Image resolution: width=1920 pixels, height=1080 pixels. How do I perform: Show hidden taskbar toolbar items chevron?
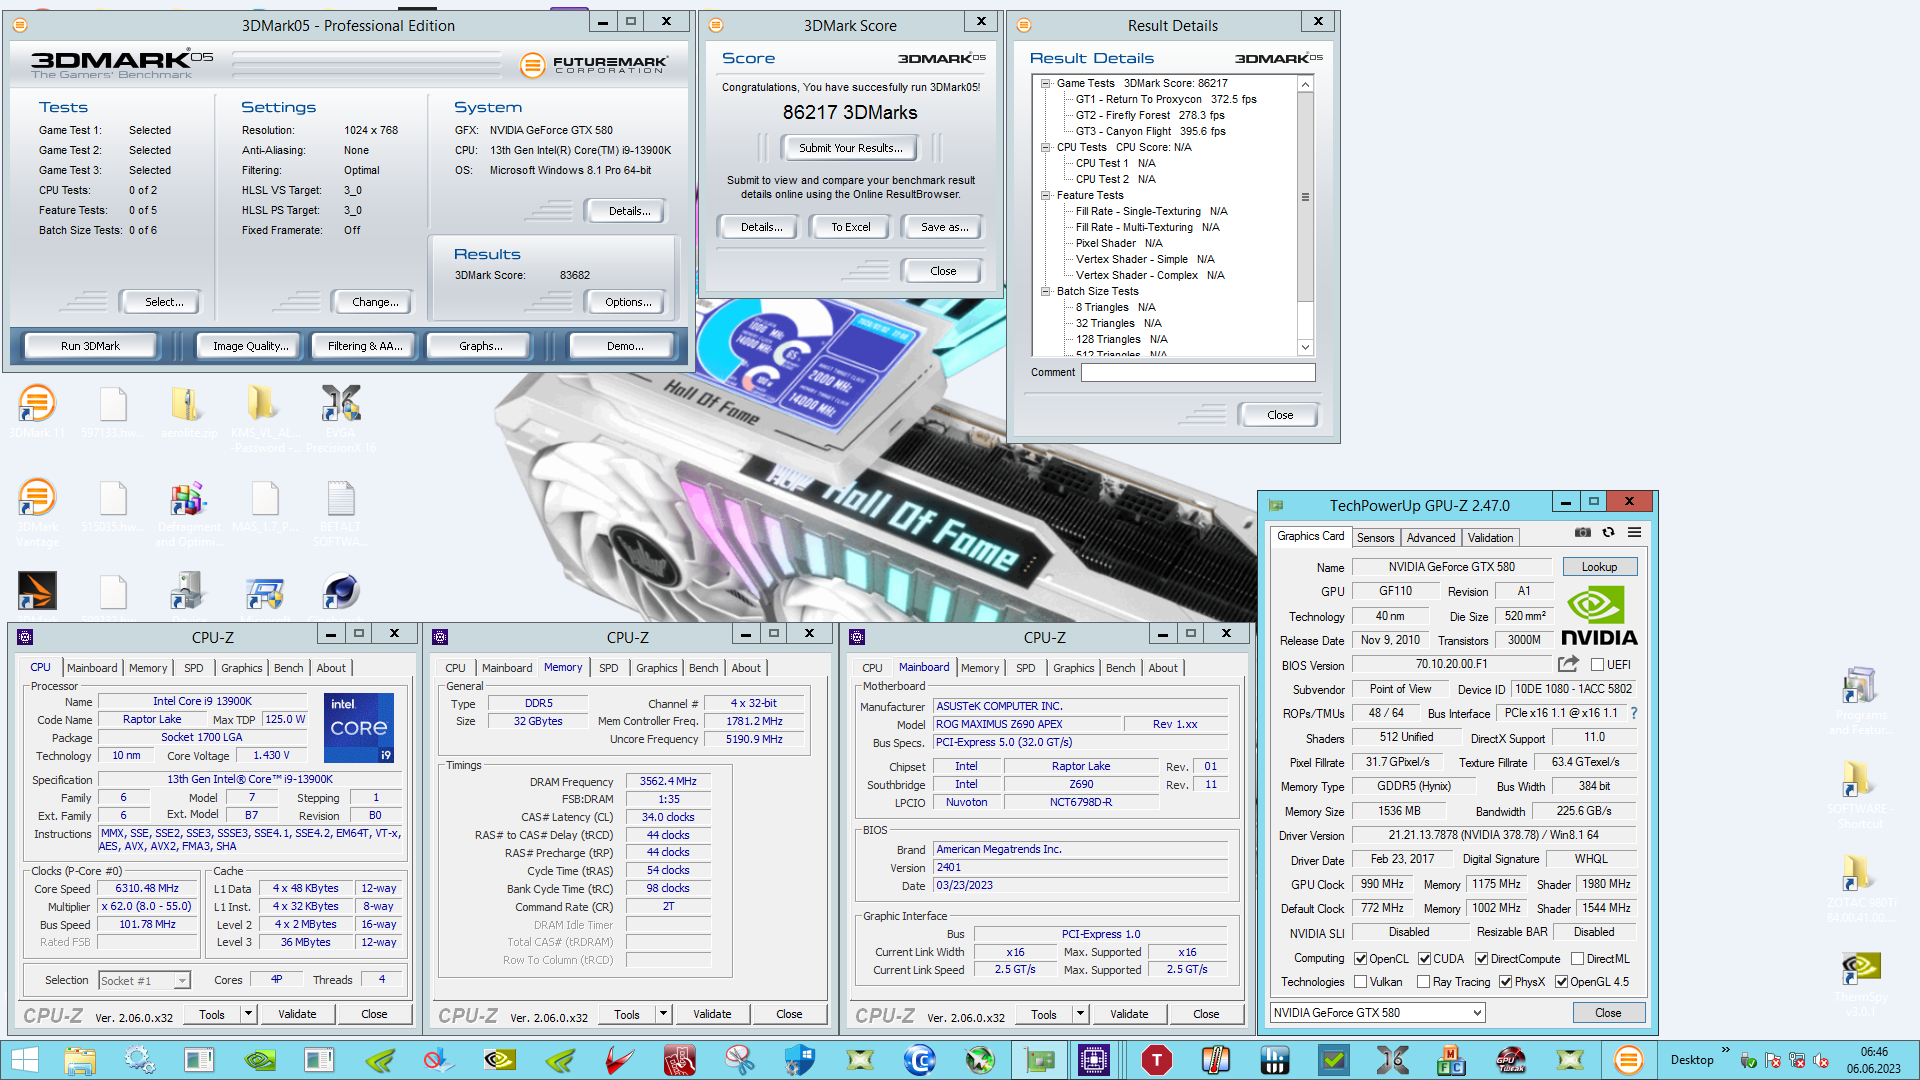point(1725,1049)
